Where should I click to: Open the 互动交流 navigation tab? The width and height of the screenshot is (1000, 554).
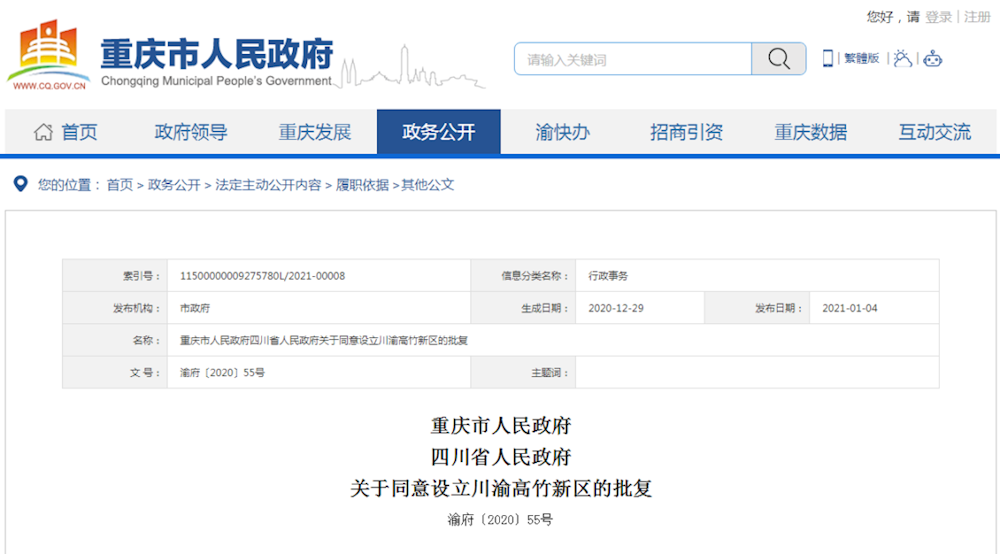pyautogui.click(x=934, y=132)
